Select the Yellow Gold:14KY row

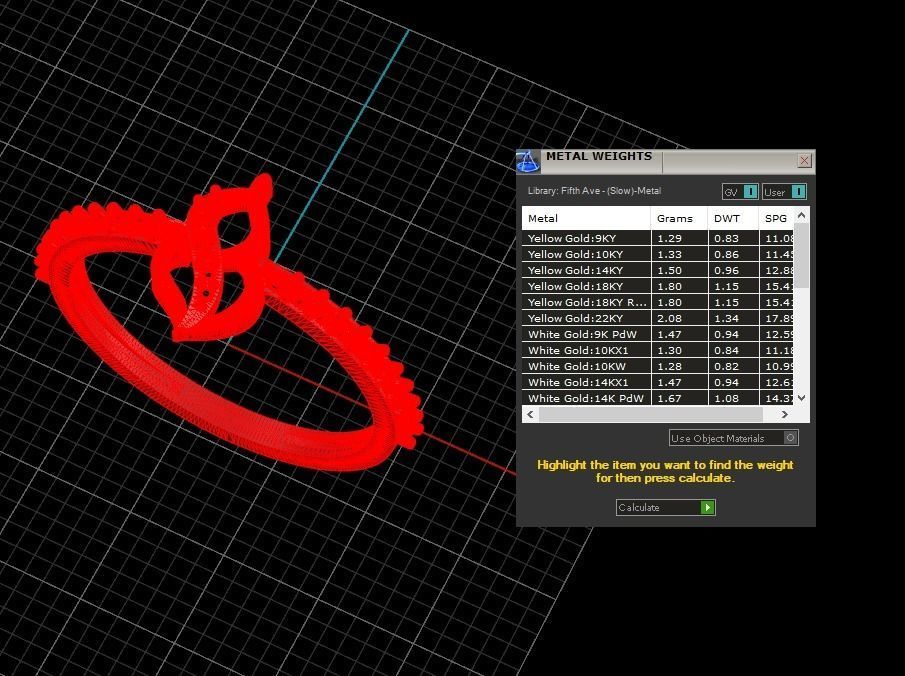(x=657, y=270)
